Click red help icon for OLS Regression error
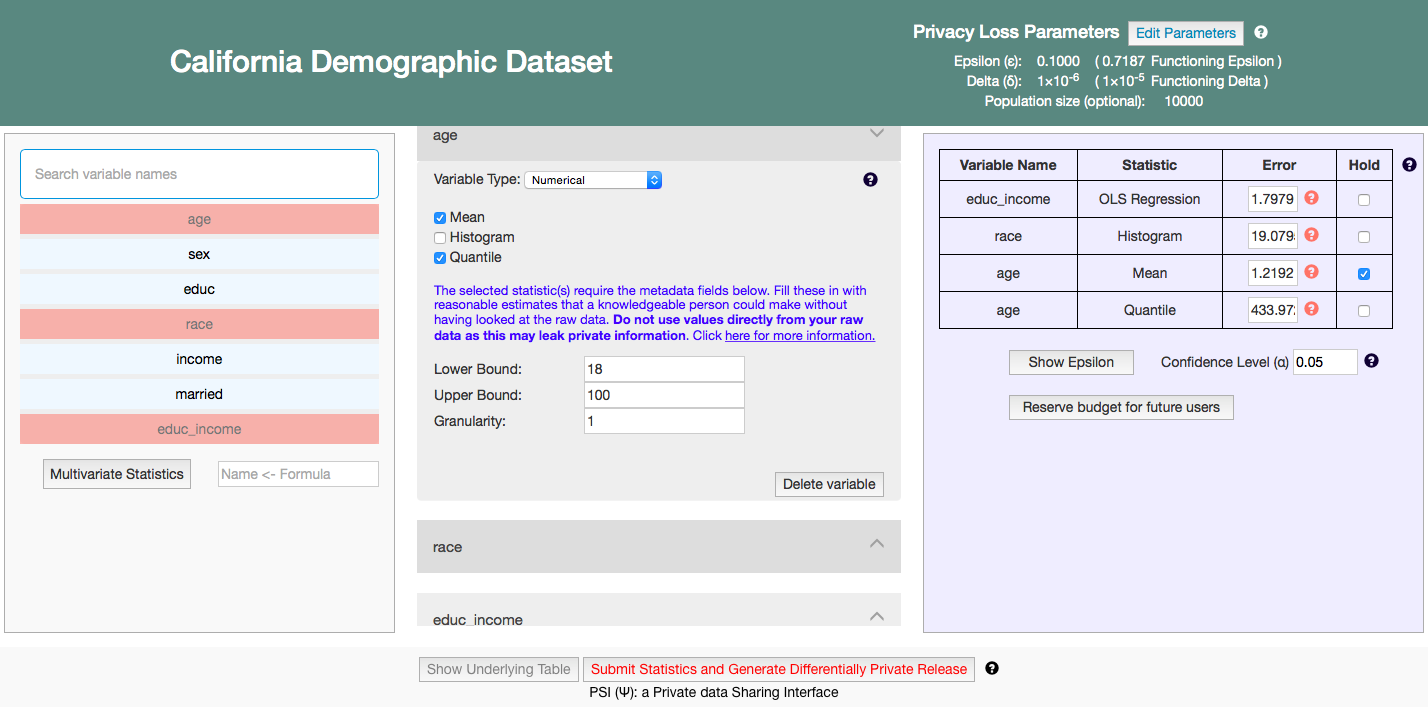The width and height of the screenshot is (1428, 707). click(x=1311, y=198)
